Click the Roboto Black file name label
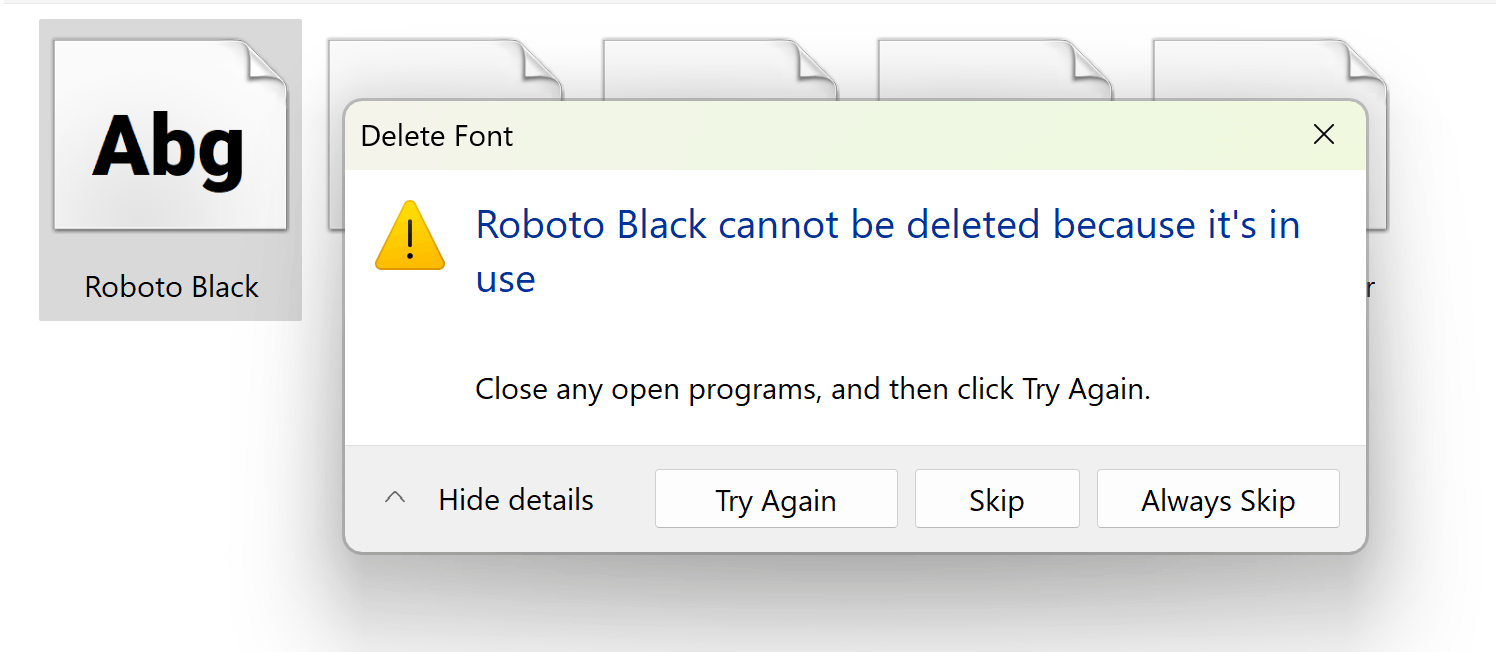The height and width of the screenshot is (652, 1496). point(170,287)
